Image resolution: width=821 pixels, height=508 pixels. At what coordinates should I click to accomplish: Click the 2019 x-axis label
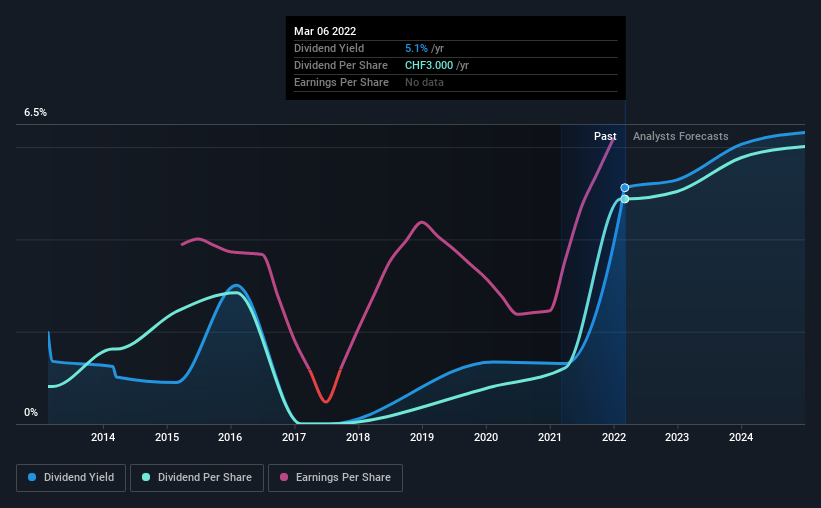tap(422, 437)
